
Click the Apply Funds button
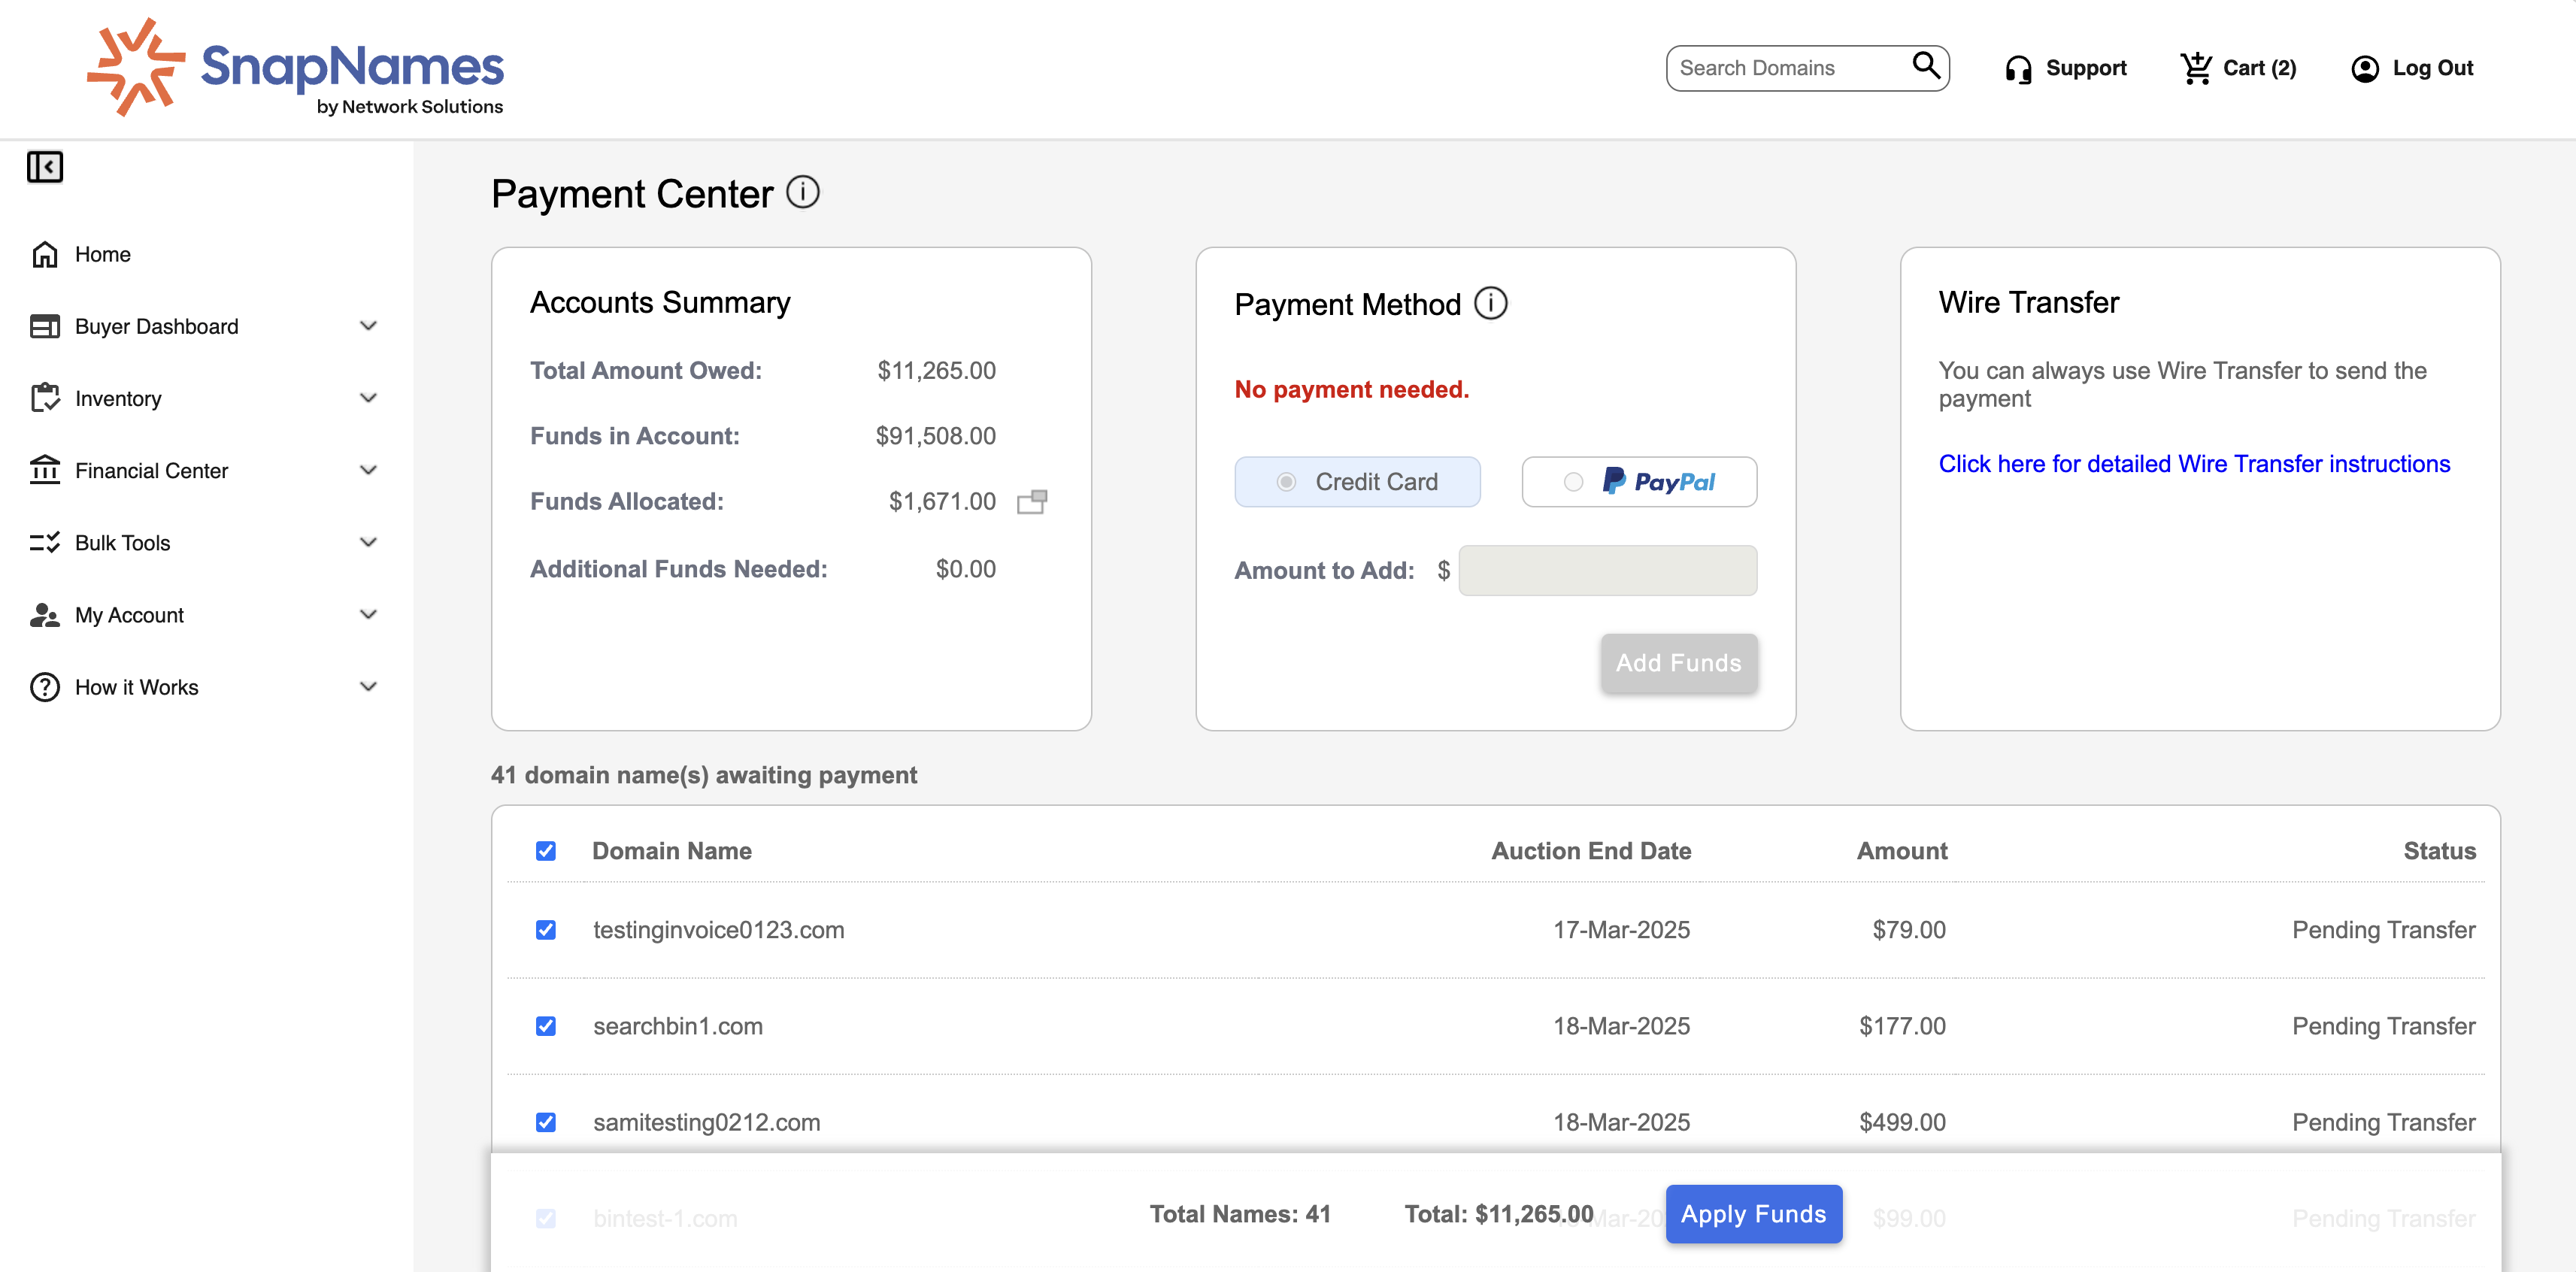coord(1754,1214)
